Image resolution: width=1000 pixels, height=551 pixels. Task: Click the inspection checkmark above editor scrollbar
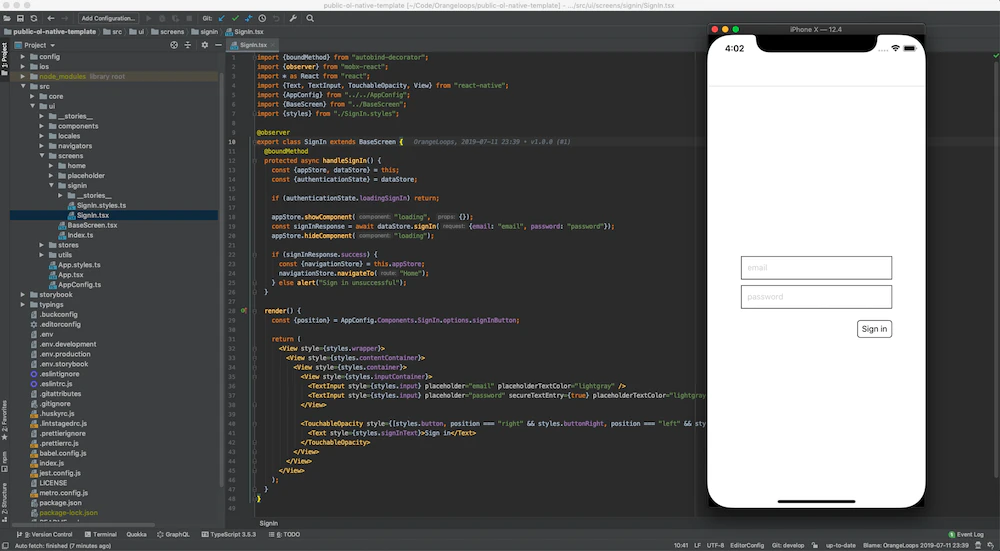coord(996,56)
